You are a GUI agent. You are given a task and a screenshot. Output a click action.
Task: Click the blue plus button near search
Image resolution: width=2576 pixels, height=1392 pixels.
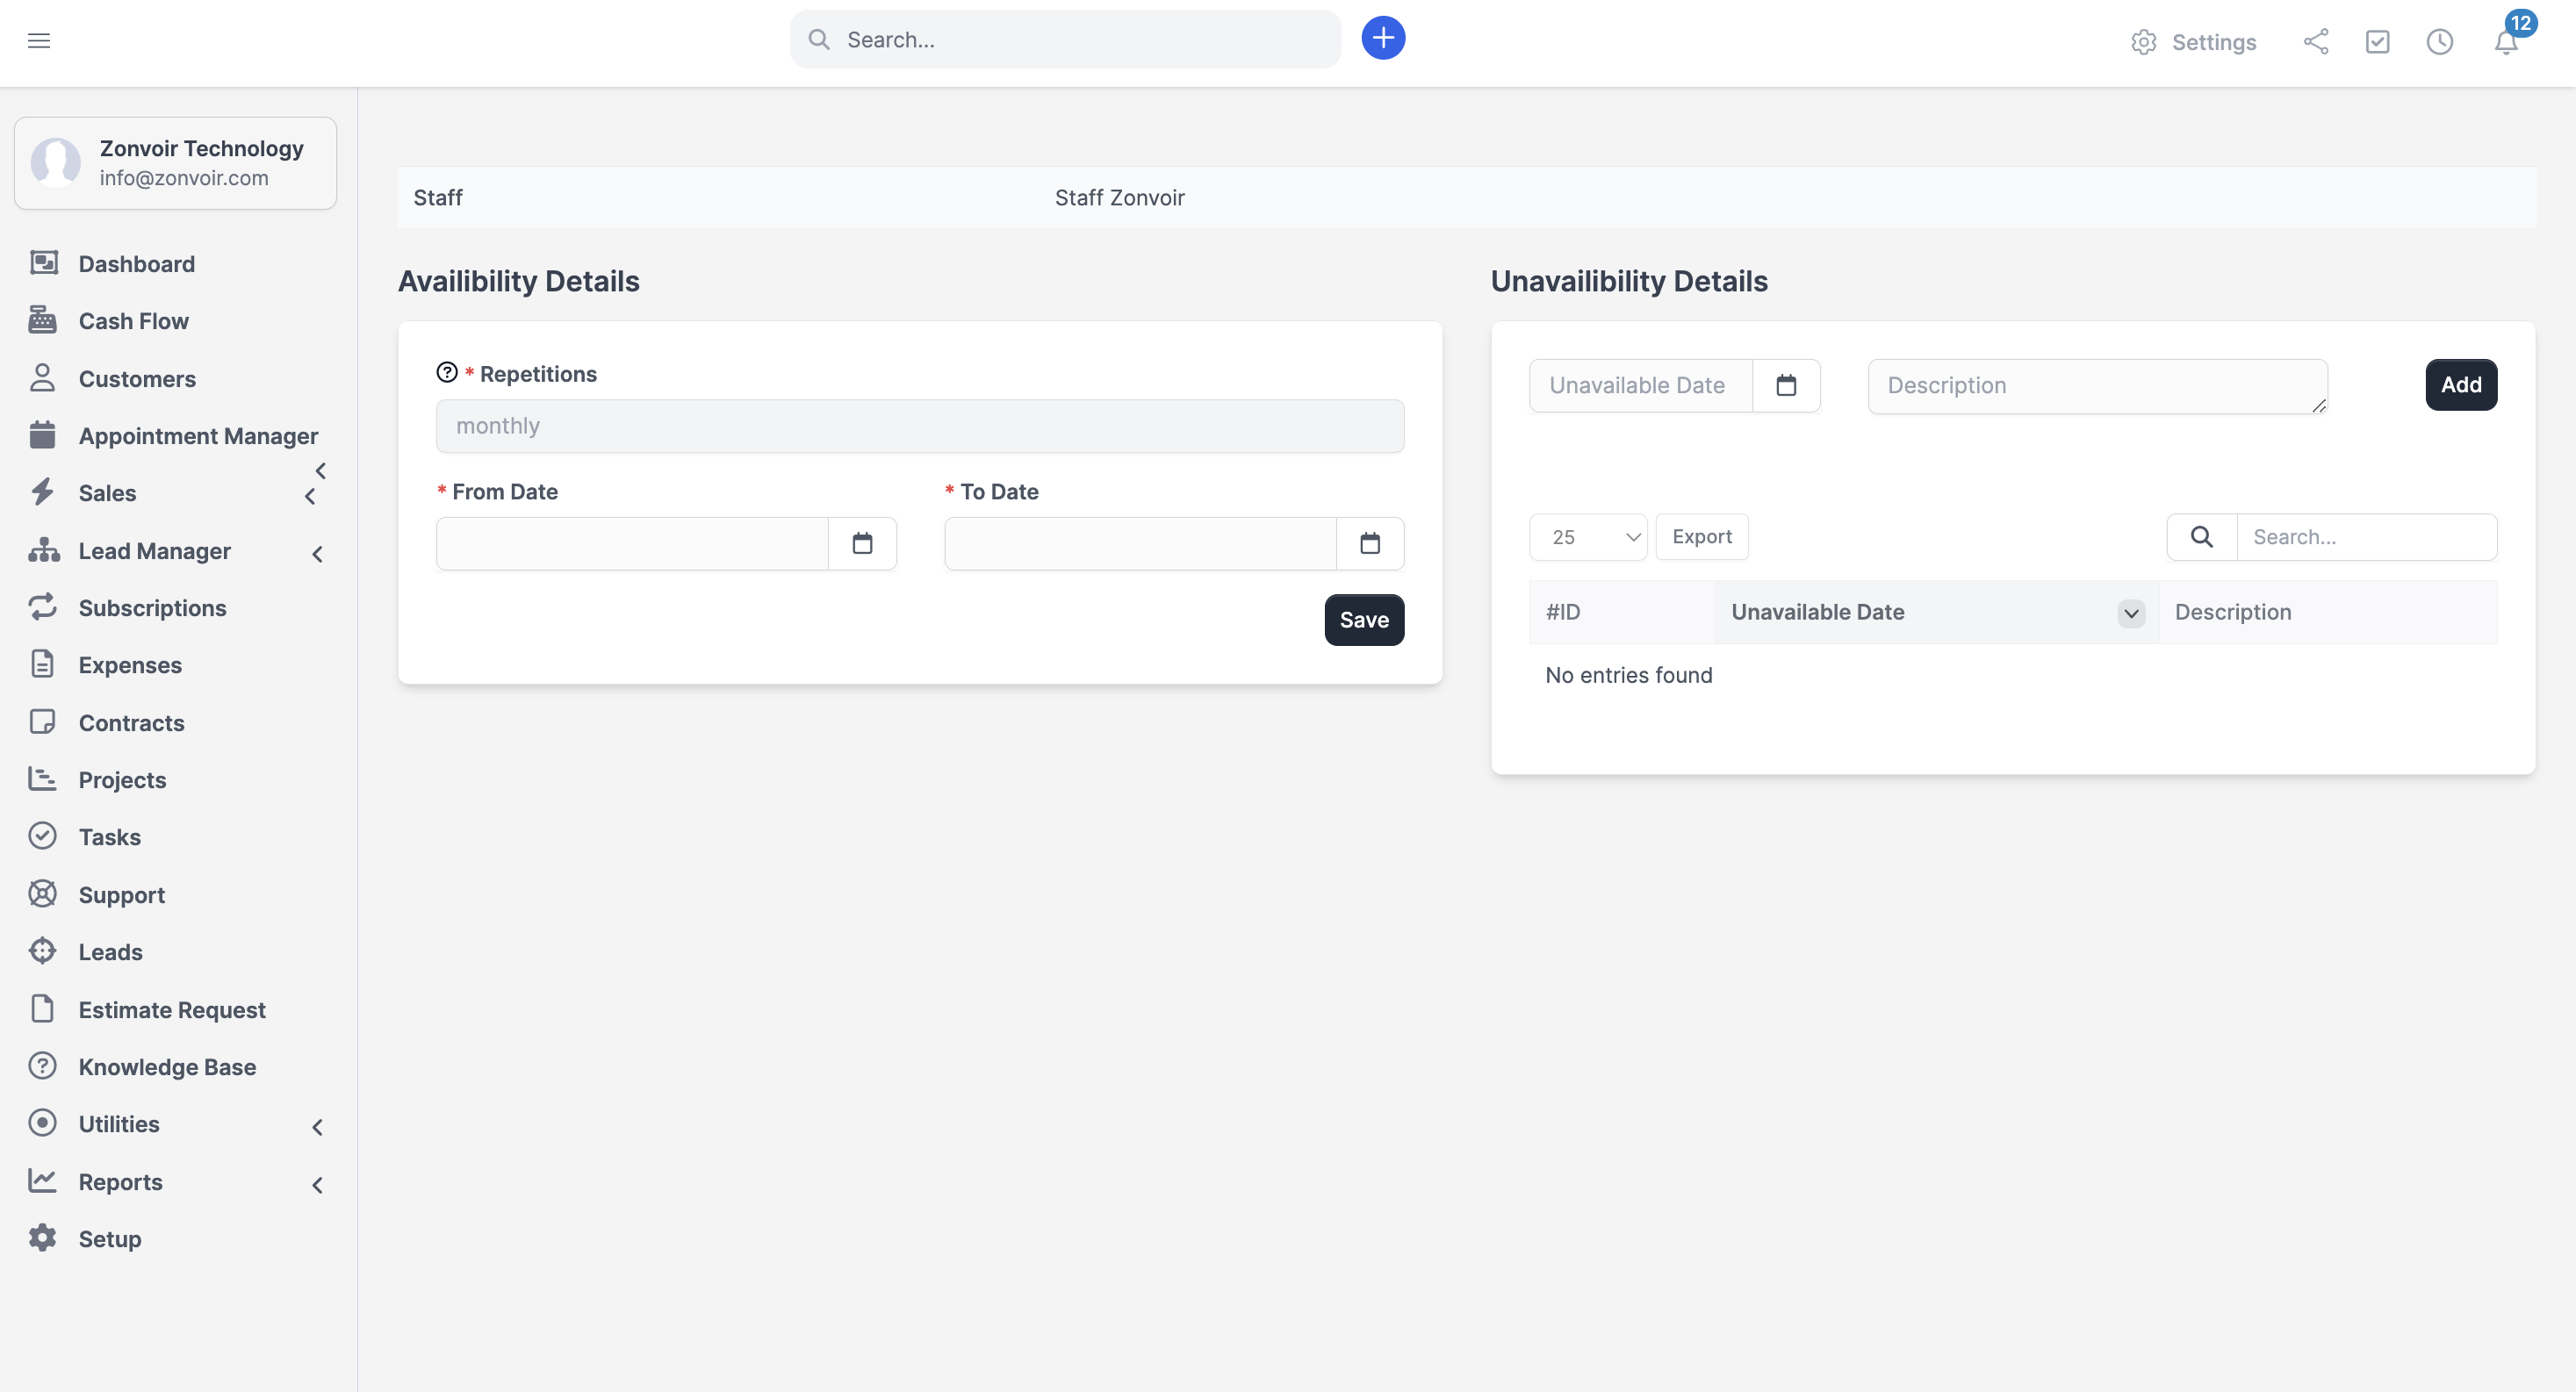coord(1383,38)
